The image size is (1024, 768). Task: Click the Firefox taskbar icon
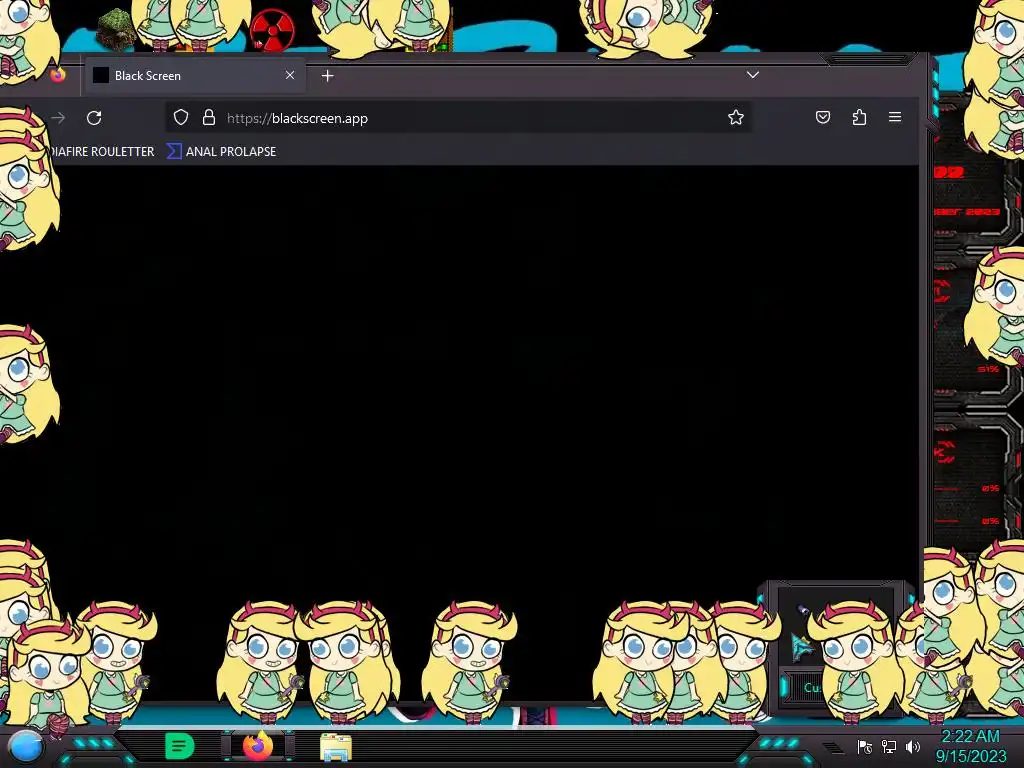(258, 746)
